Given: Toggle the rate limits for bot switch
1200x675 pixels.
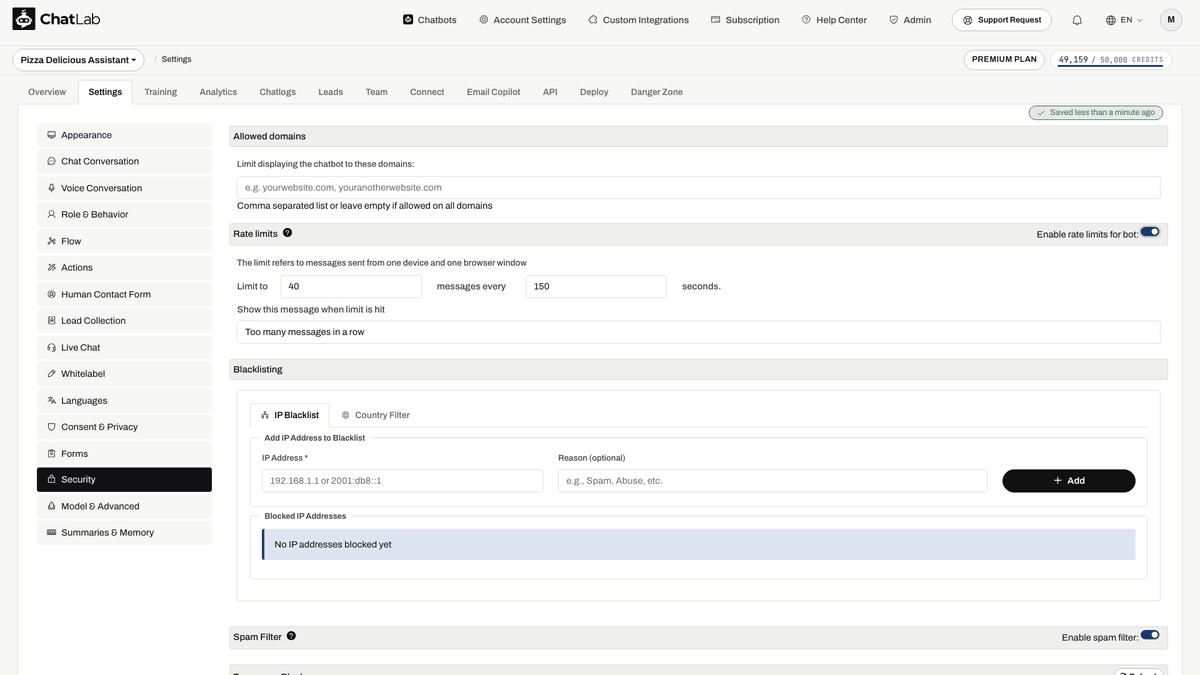Looking at the screenshot, I should 1150,232.
